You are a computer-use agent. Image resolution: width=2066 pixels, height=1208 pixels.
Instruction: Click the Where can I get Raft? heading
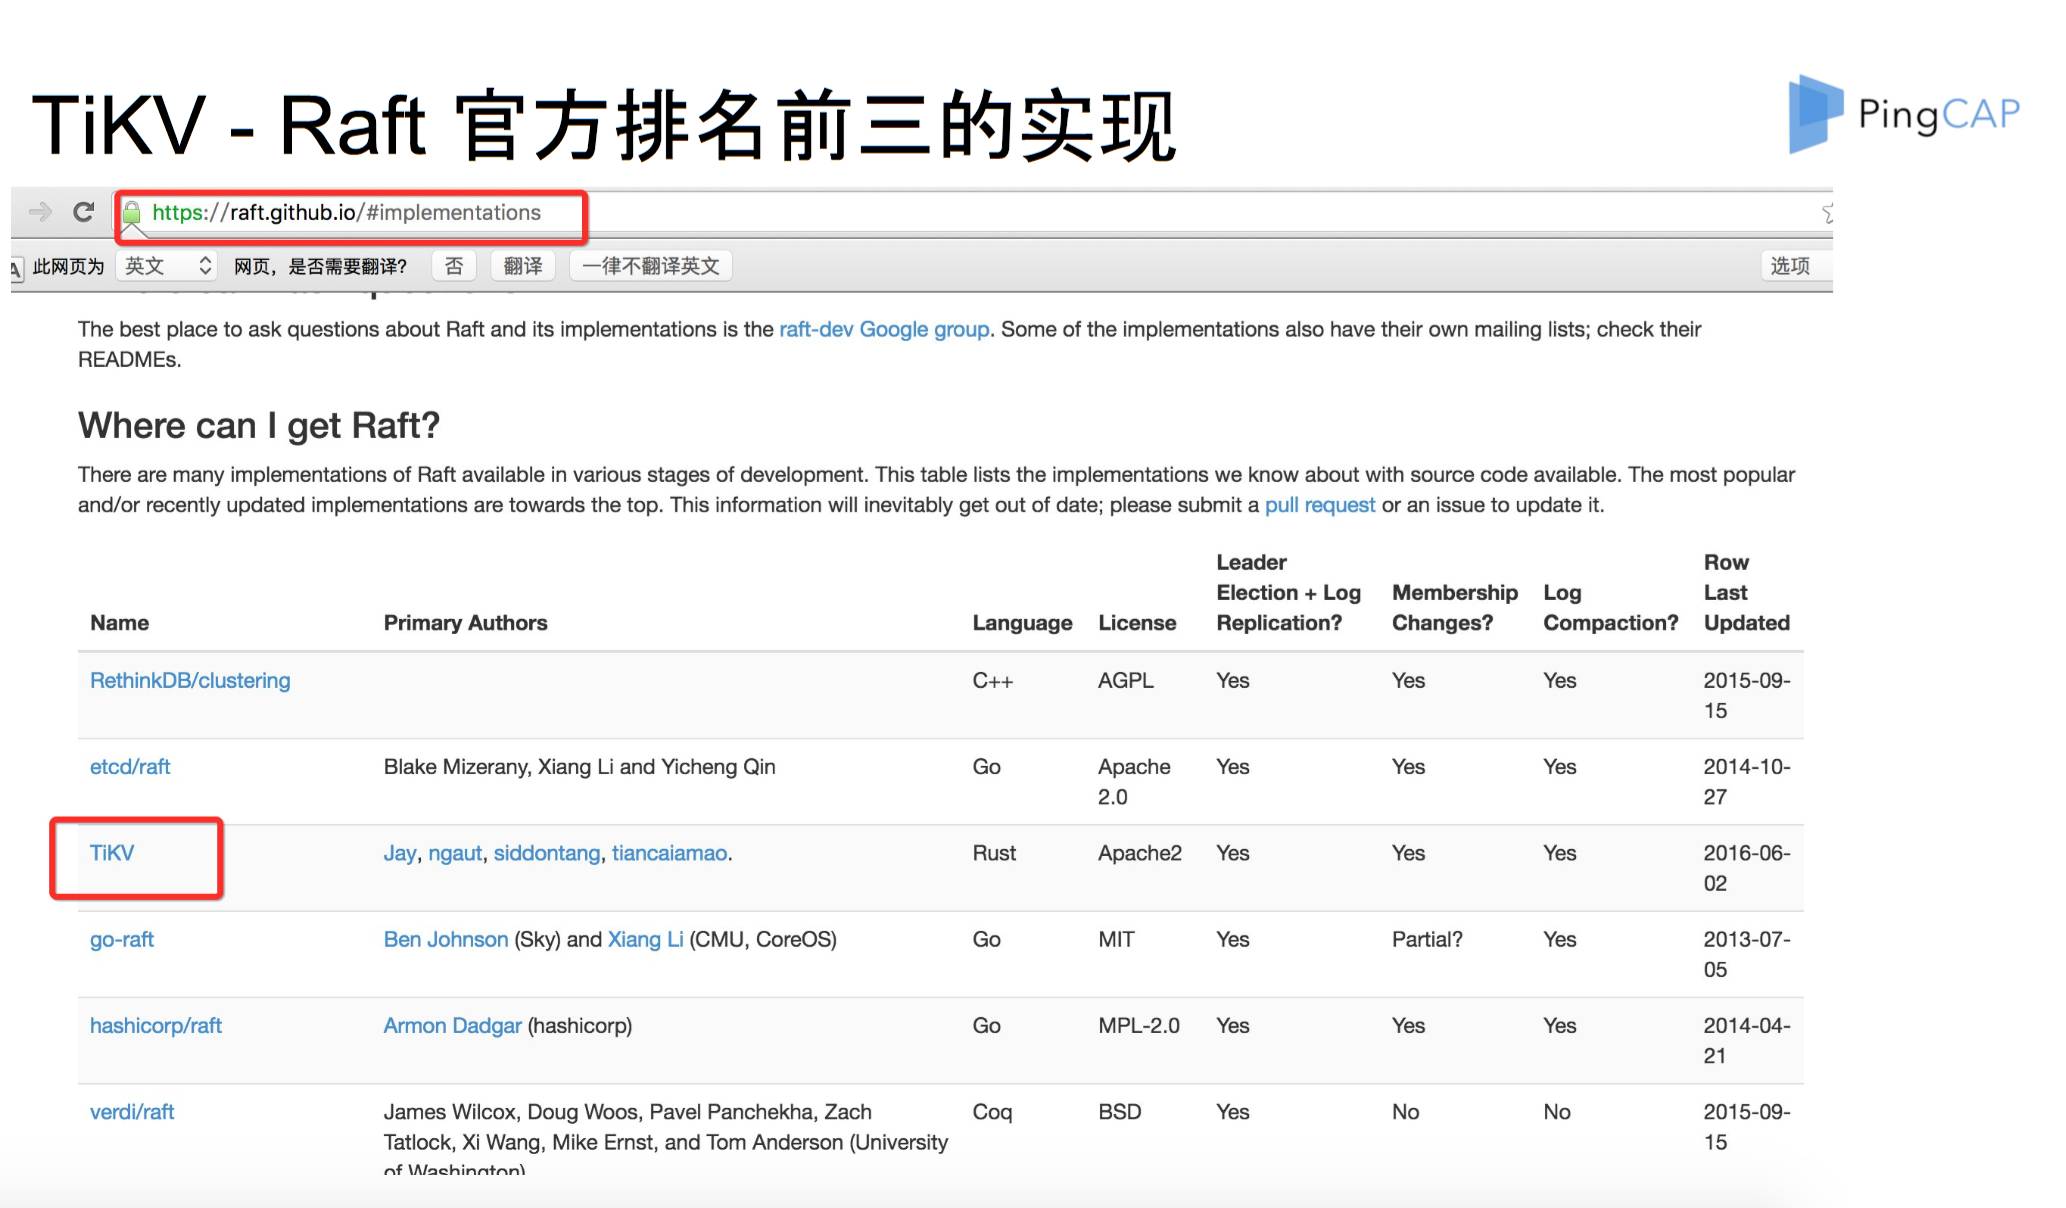point(259,426)
